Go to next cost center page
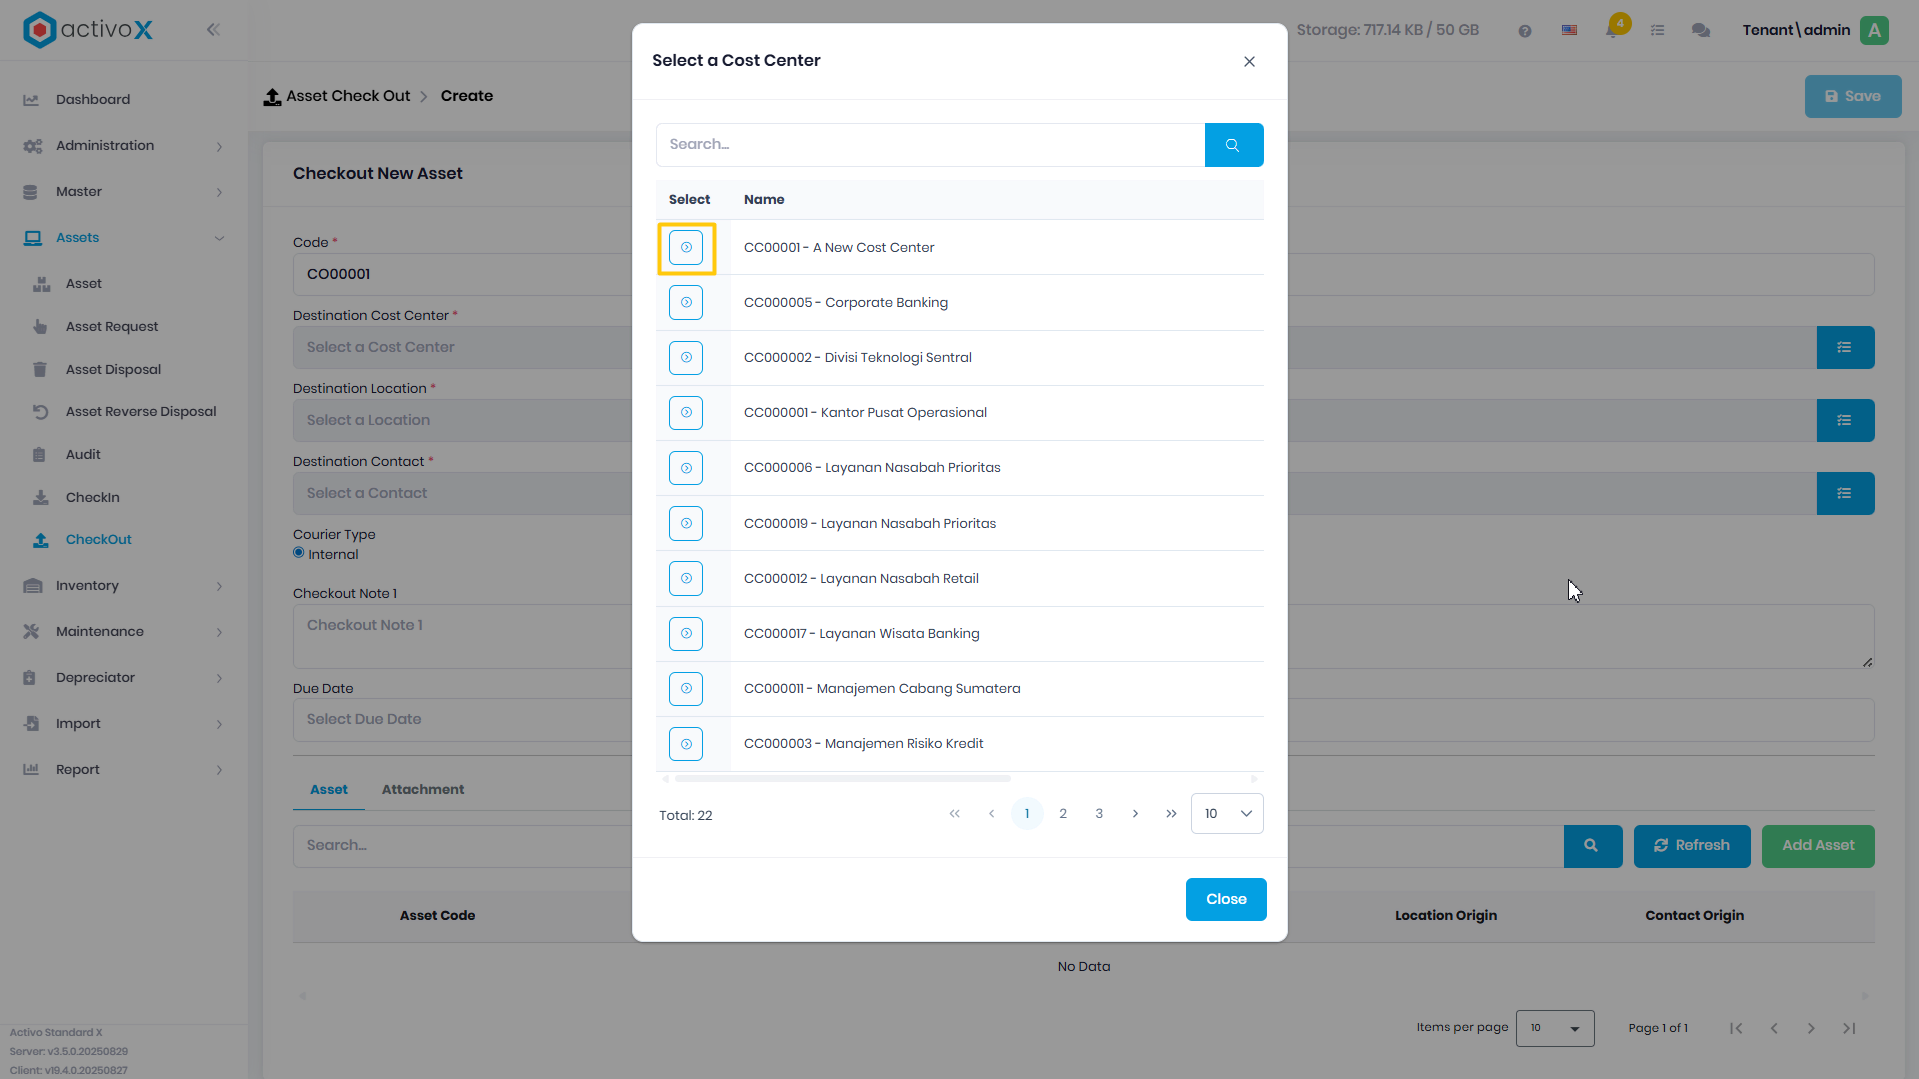 pos(1135,814)
